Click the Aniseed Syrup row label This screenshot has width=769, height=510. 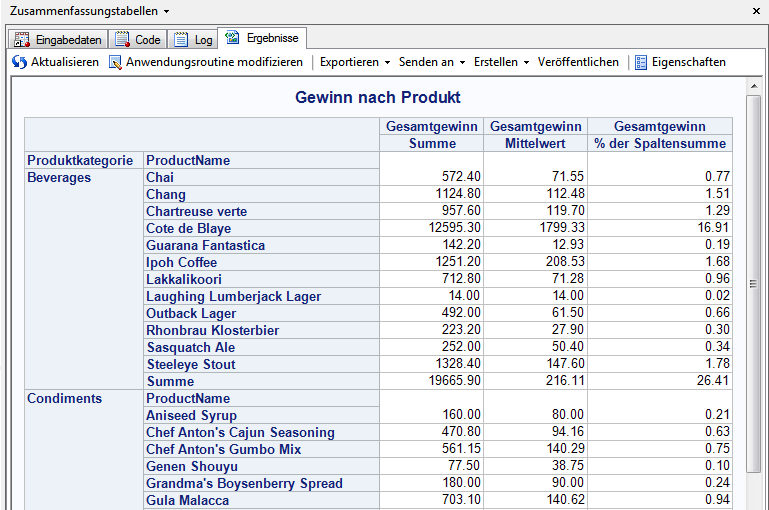click(x=191, y=415)
